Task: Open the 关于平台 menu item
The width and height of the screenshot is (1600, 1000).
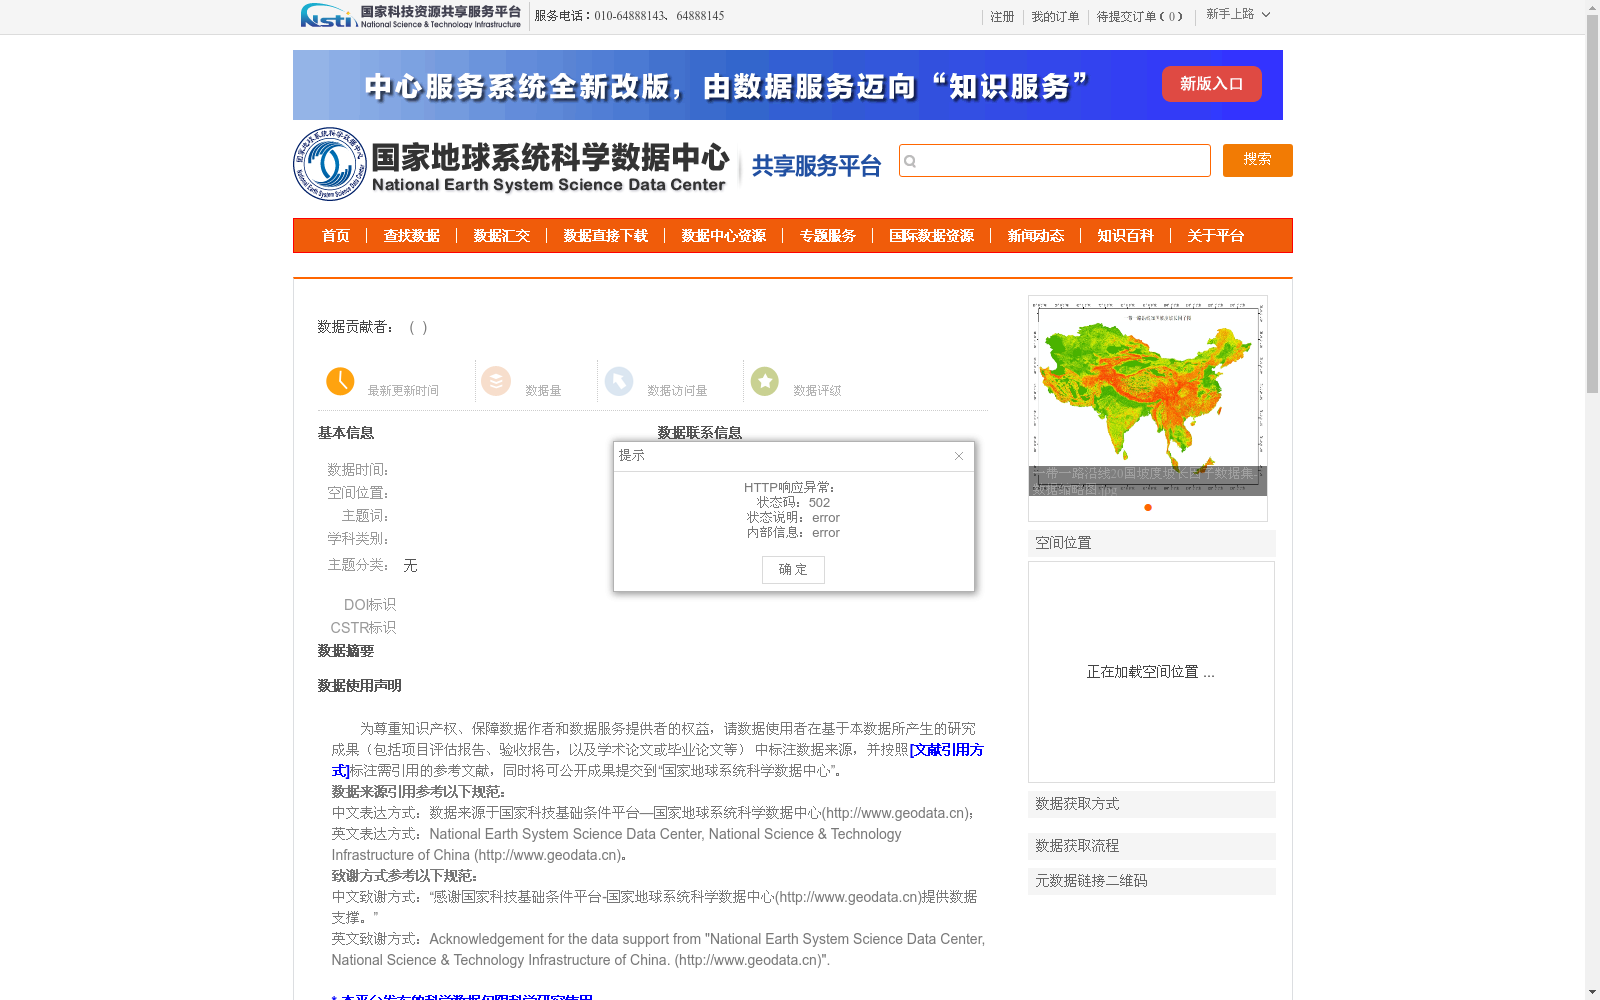Action: 1216,236
